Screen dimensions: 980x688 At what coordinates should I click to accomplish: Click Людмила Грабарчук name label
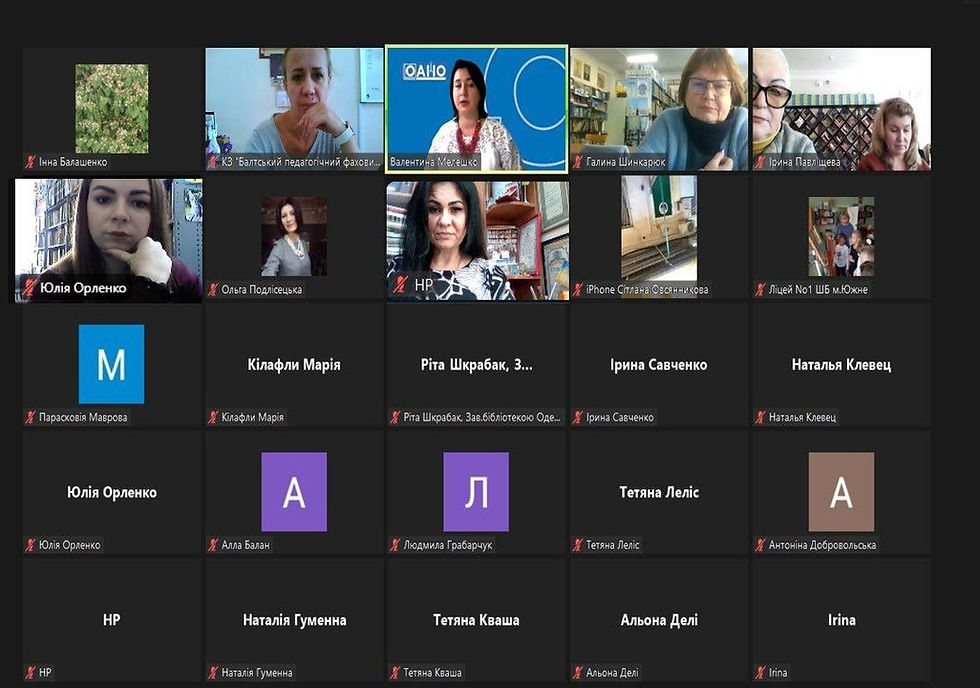pos(448,545)
